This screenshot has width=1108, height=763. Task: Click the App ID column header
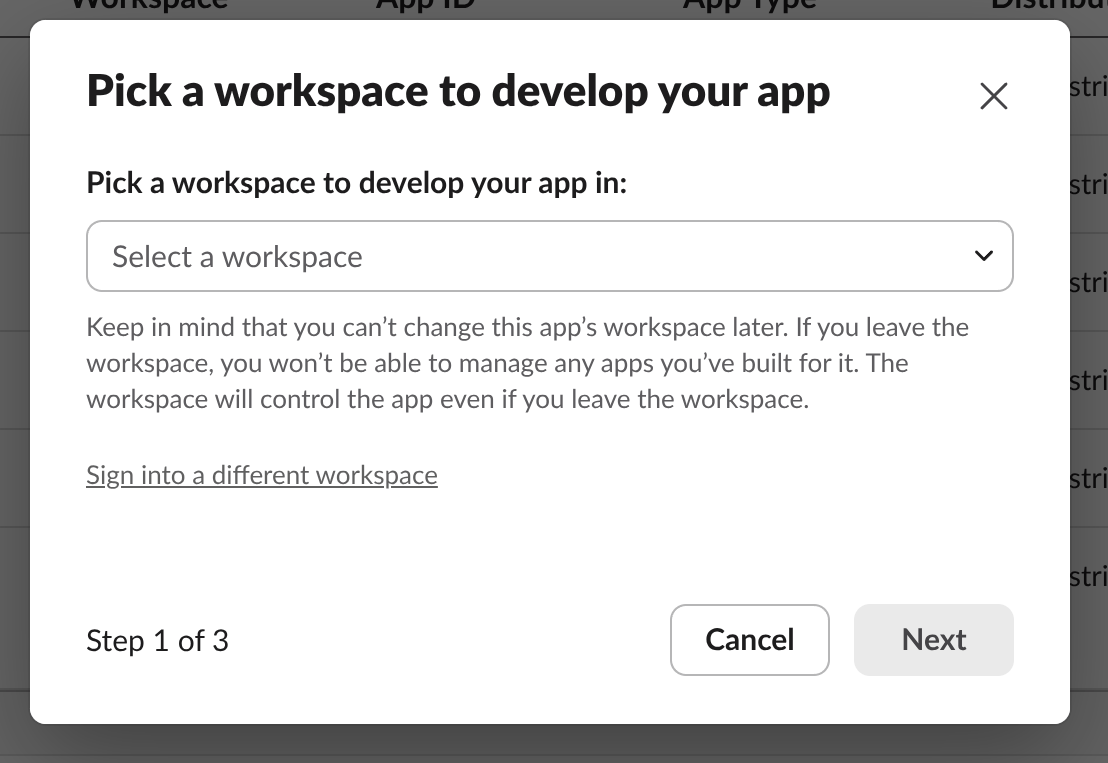(425, 6)
